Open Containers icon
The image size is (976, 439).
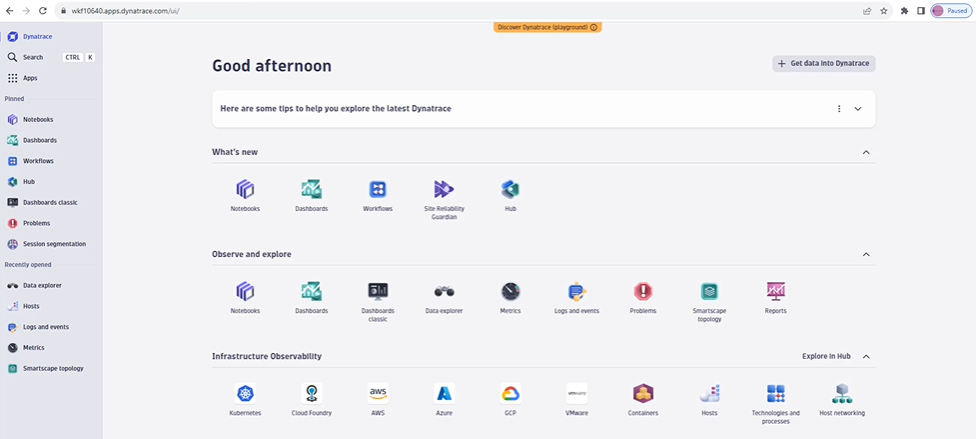[x=643, y=393]
